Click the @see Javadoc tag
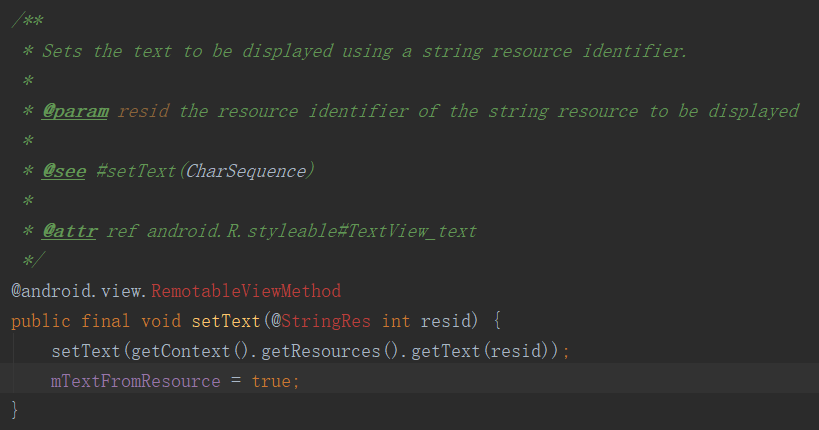This screenshot has height=430, width=819. click(64, 171)
